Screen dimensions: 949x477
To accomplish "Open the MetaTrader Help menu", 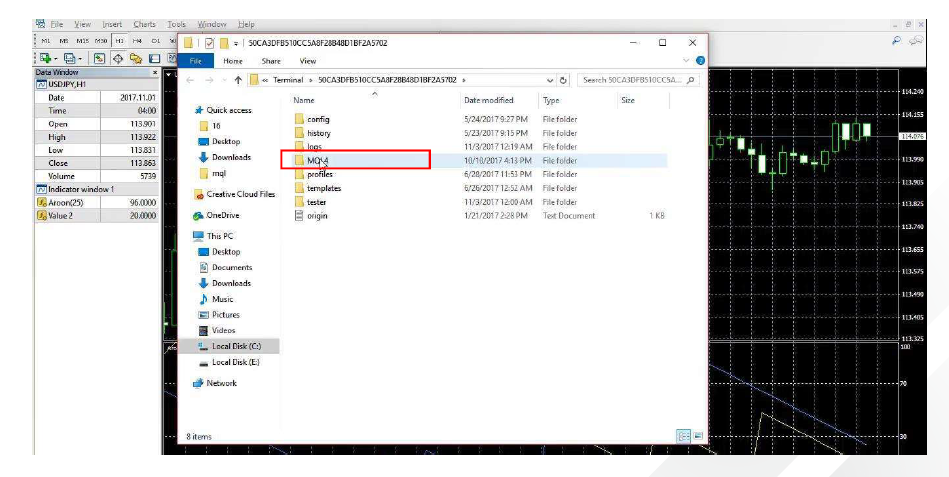I will click(246, 24).
